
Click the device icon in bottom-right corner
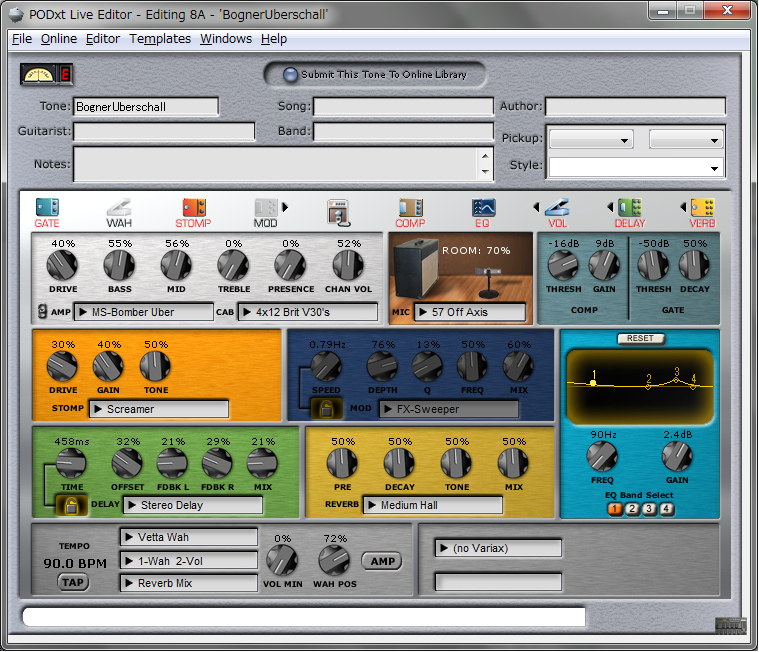[x=730, y=625]
